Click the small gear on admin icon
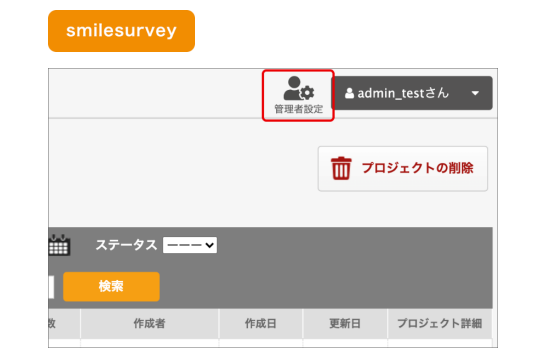 (307, 93)
